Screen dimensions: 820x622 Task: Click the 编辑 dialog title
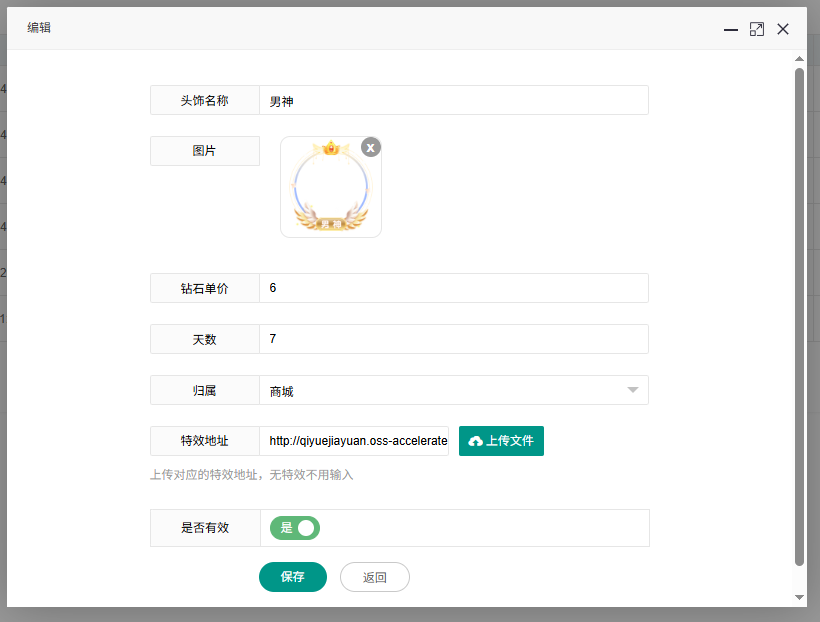pyautogui.click(x=39, y=28)
